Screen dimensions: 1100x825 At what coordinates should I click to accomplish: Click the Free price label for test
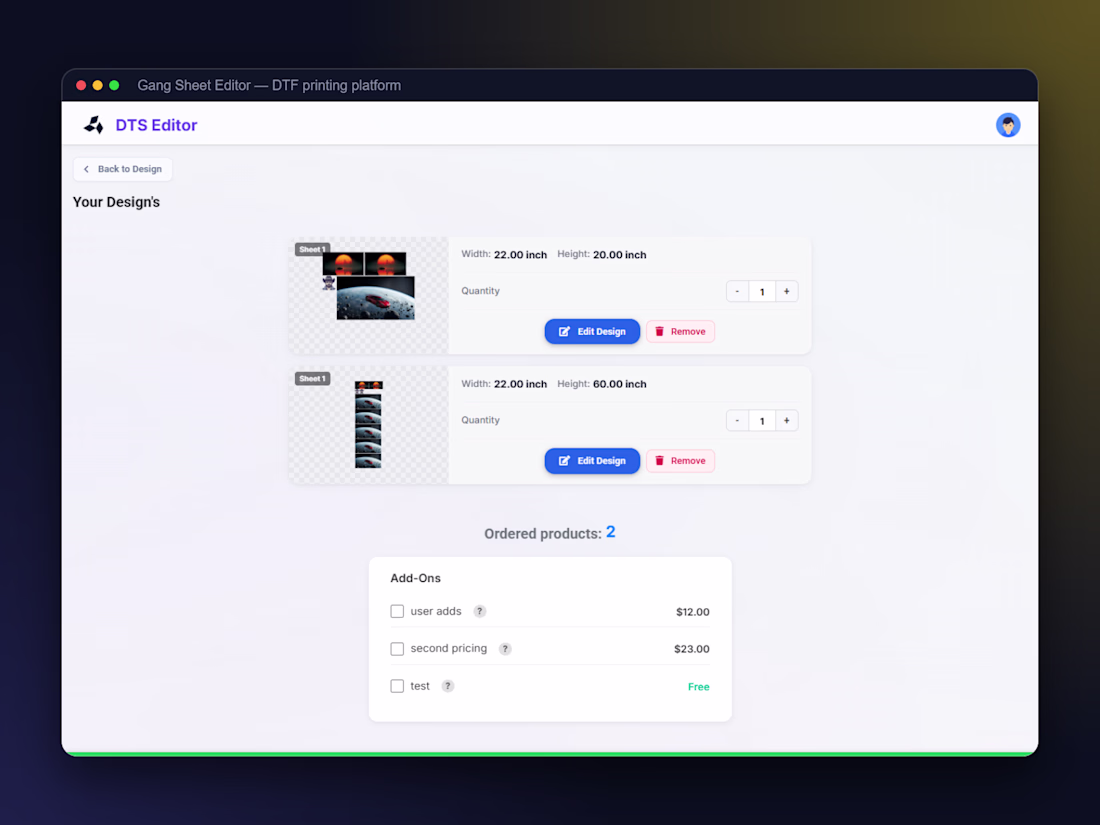[699, 687]
